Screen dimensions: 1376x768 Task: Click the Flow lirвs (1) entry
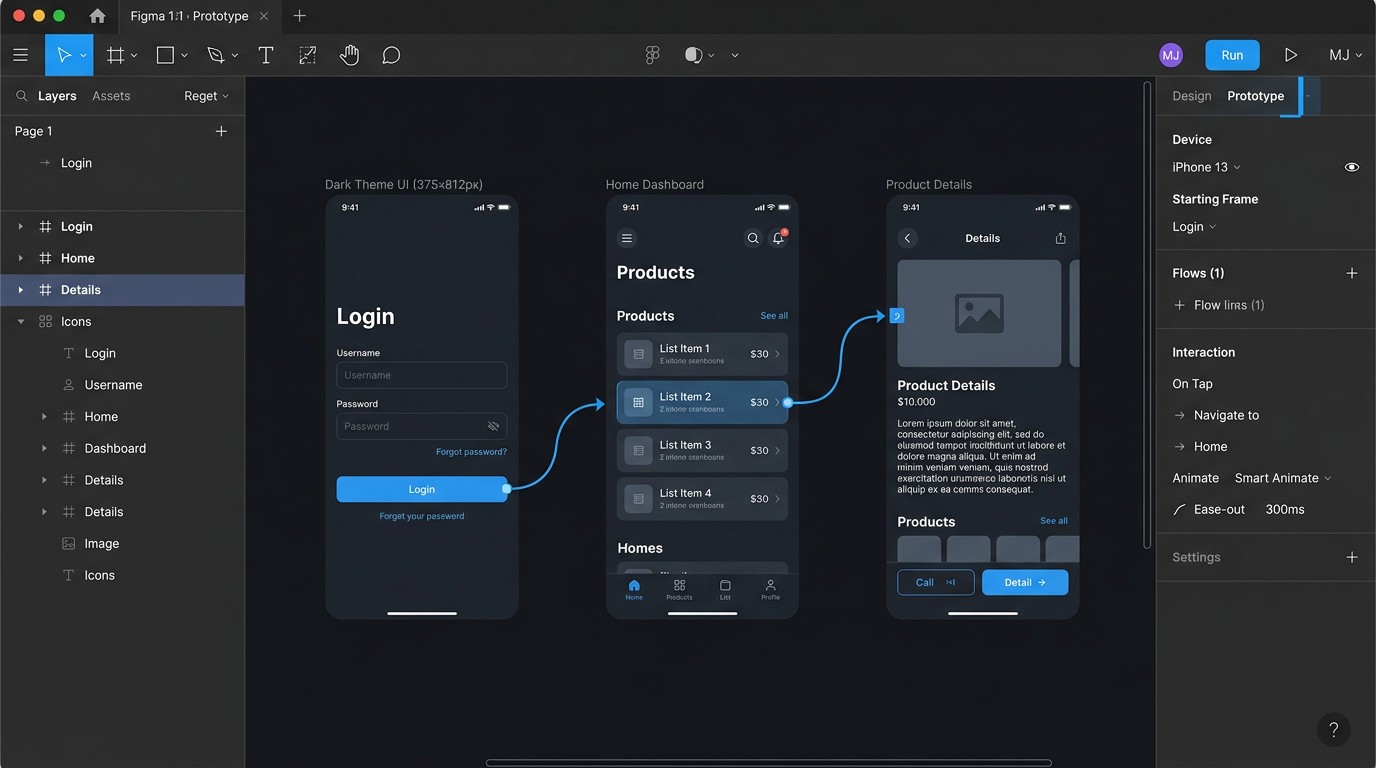pyautogui.click(x=1229, y=305)
